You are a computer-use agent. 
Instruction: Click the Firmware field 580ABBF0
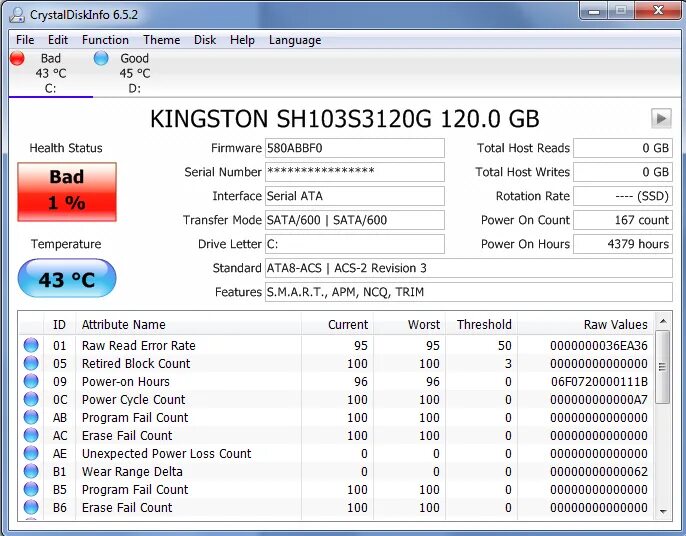point(355,148)
